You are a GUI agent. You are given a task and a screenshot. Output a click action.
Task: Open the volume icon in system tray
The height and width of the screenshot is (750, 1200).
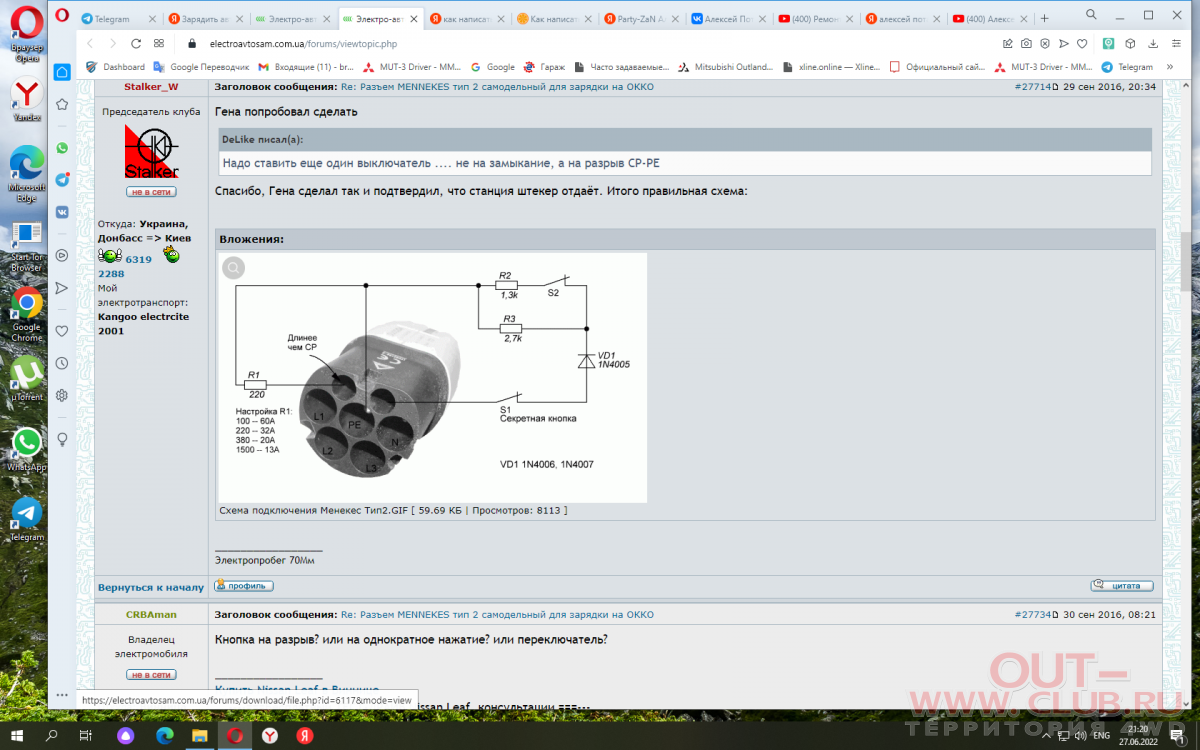tap(1082, 735)
